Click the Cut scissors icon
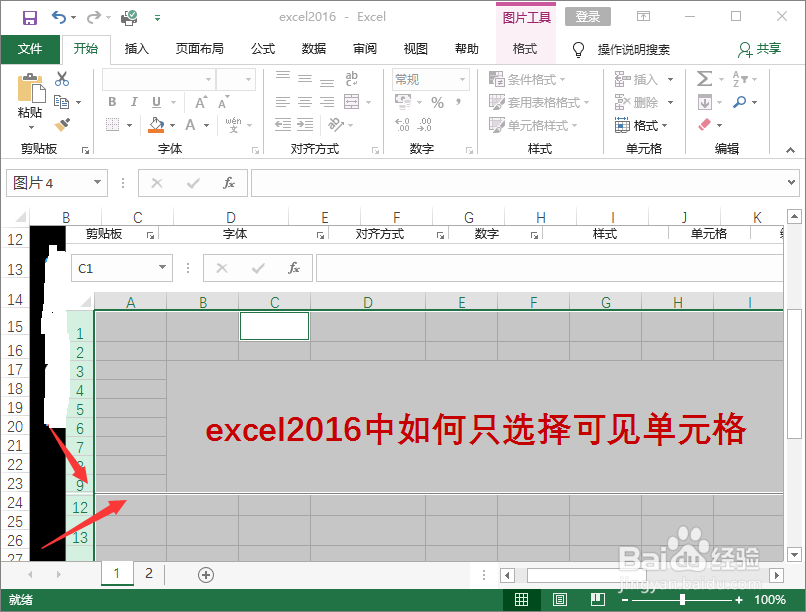This screenshot has width=806, height=612. click(62, 79)
